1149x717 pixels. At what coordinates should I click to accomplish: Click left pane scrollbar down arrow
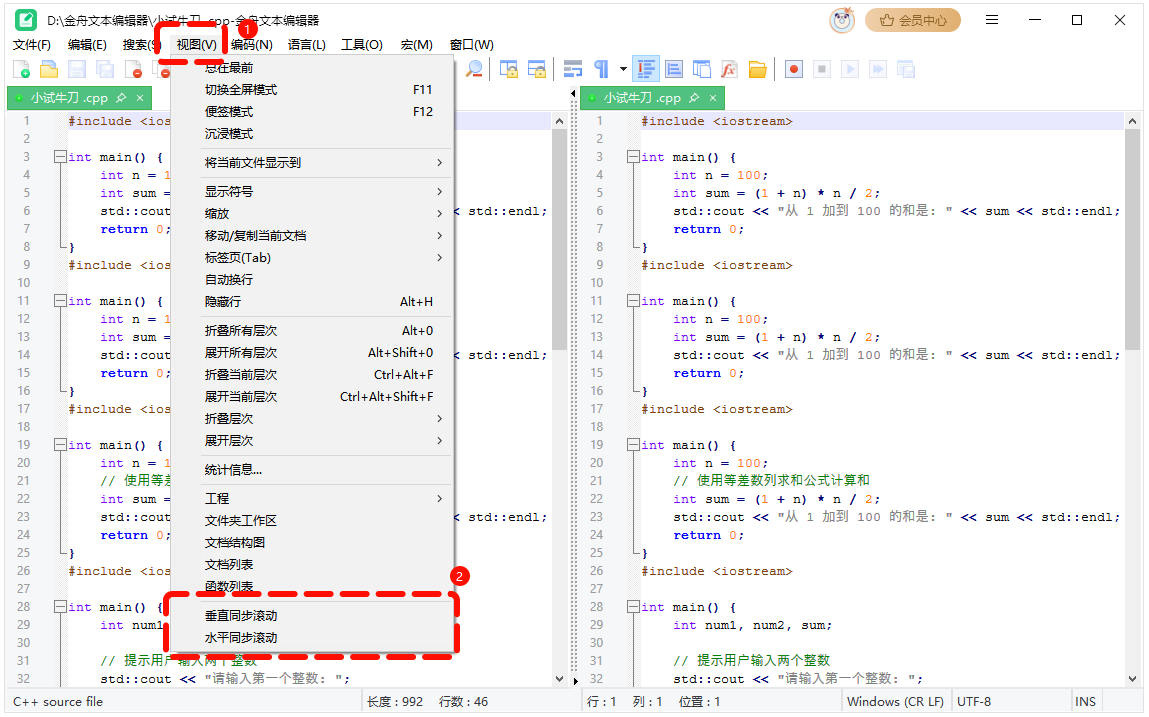[x=560, y=679]
